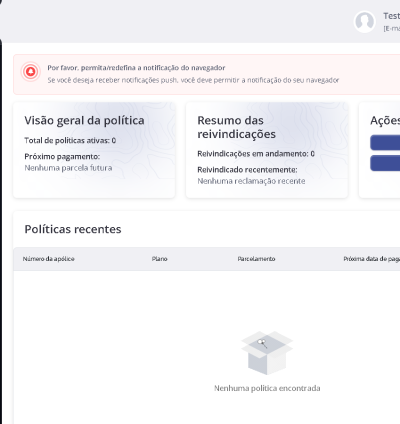400x424 pixels.
Task: Open the second blue action button
Action: pyautogui.click(x=385, y=163)
